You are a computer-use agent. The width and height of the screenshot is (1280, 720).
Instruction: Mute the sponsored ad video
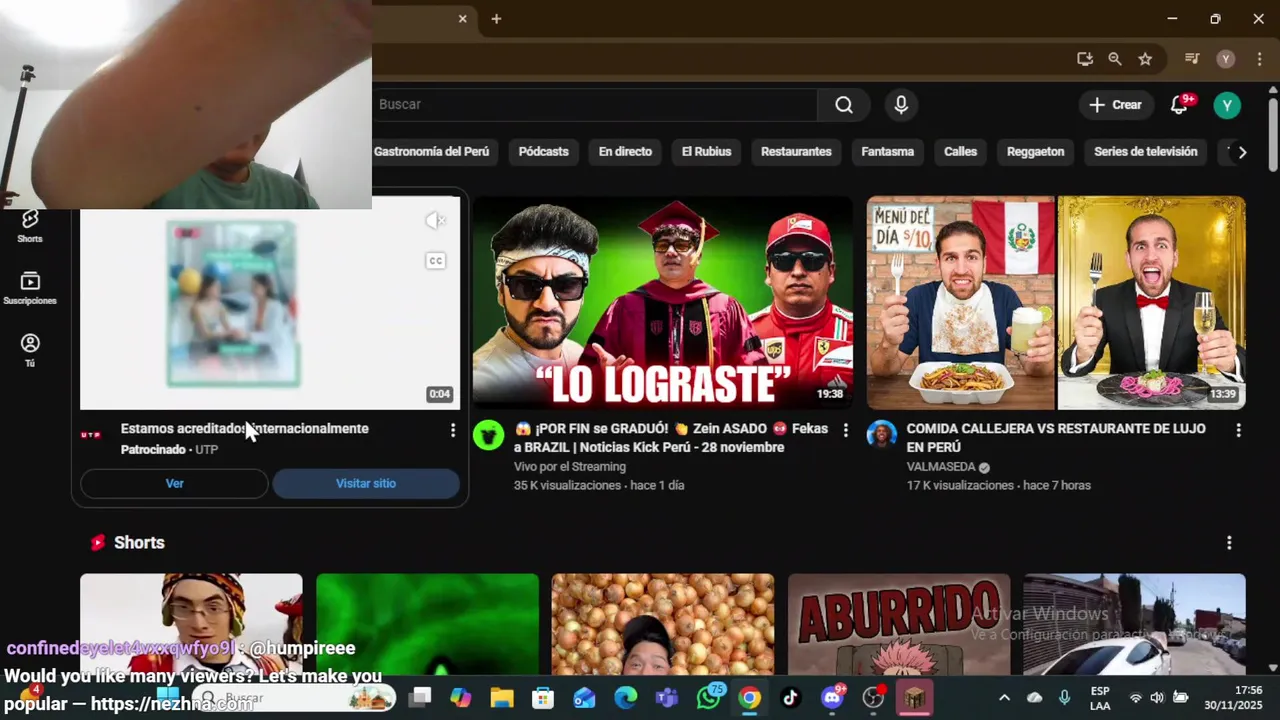435,221
